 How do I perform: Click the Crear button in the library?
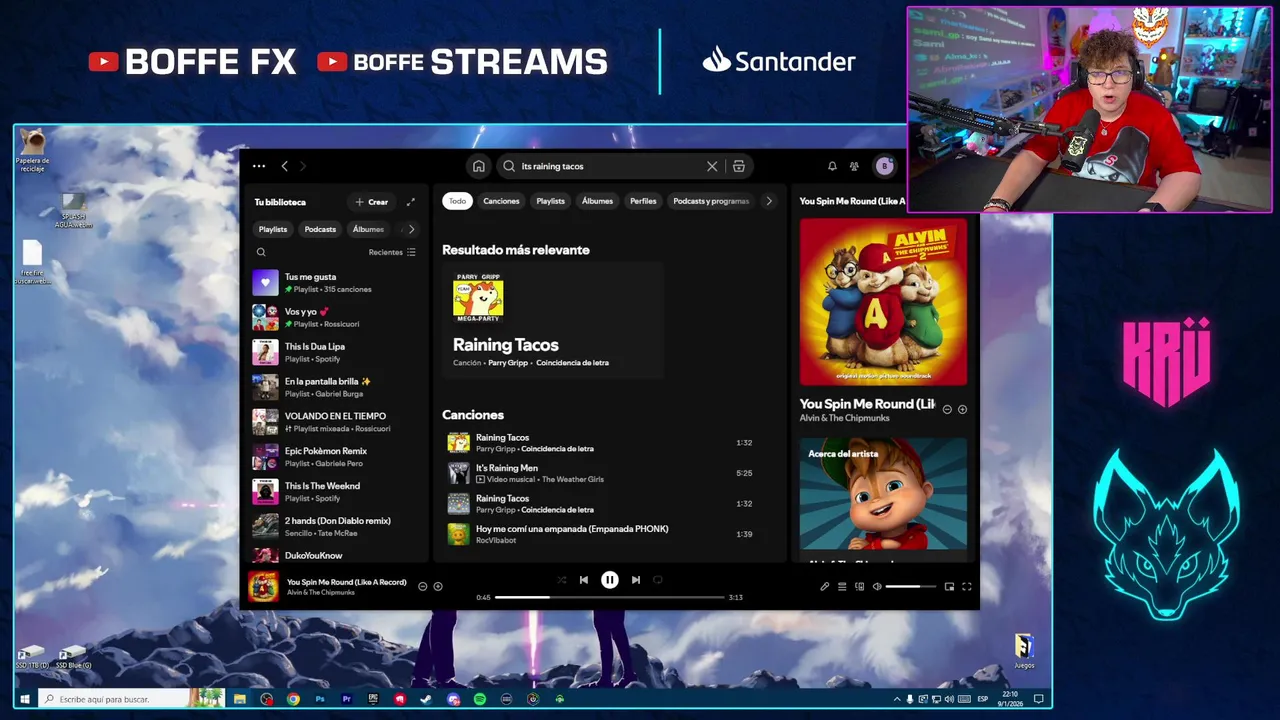[x=371, y=202]
